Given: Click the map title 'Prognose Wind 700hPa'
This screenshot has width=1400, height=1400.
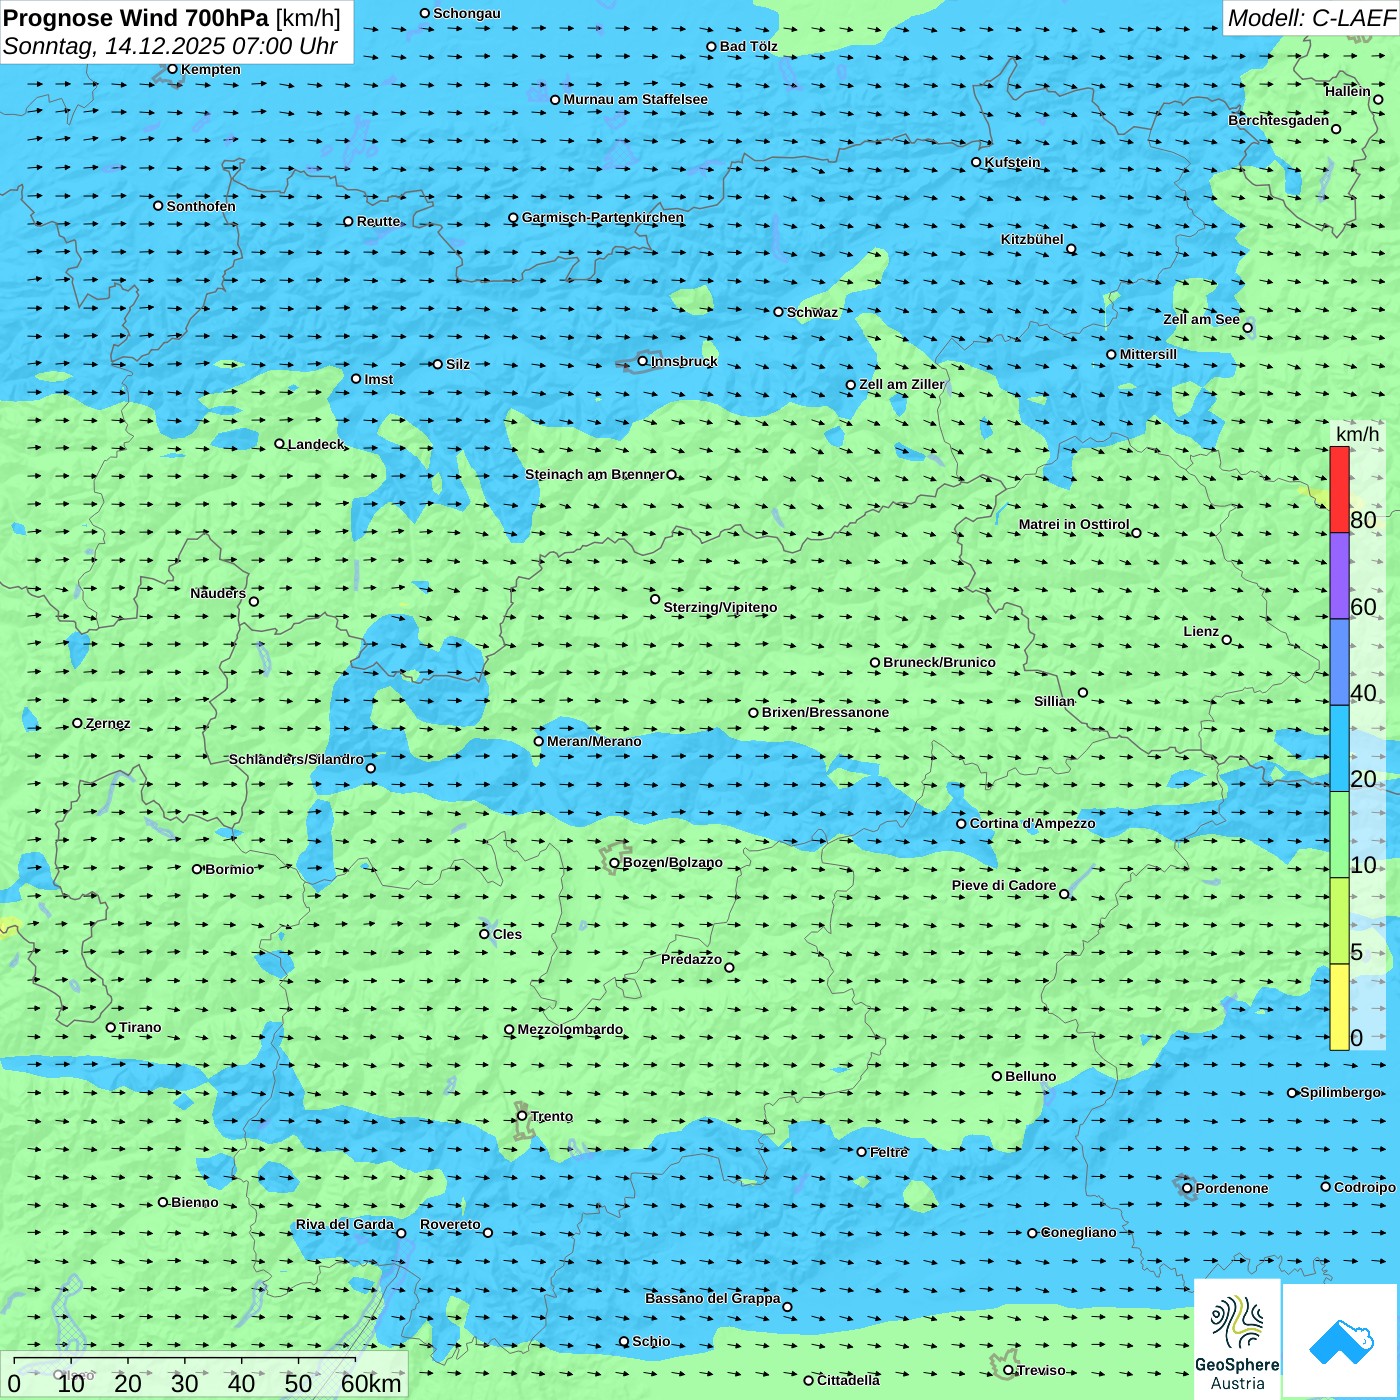Looking at the screenshot, I should 136,18.
